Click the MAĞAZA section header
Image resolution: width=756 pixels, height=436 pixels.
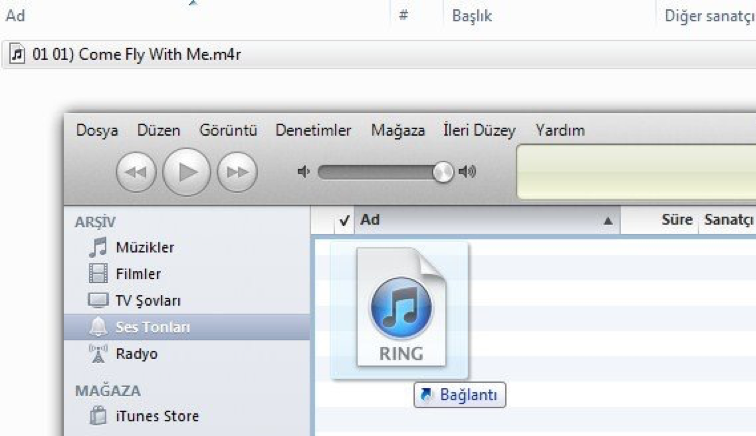pos(108,390)
